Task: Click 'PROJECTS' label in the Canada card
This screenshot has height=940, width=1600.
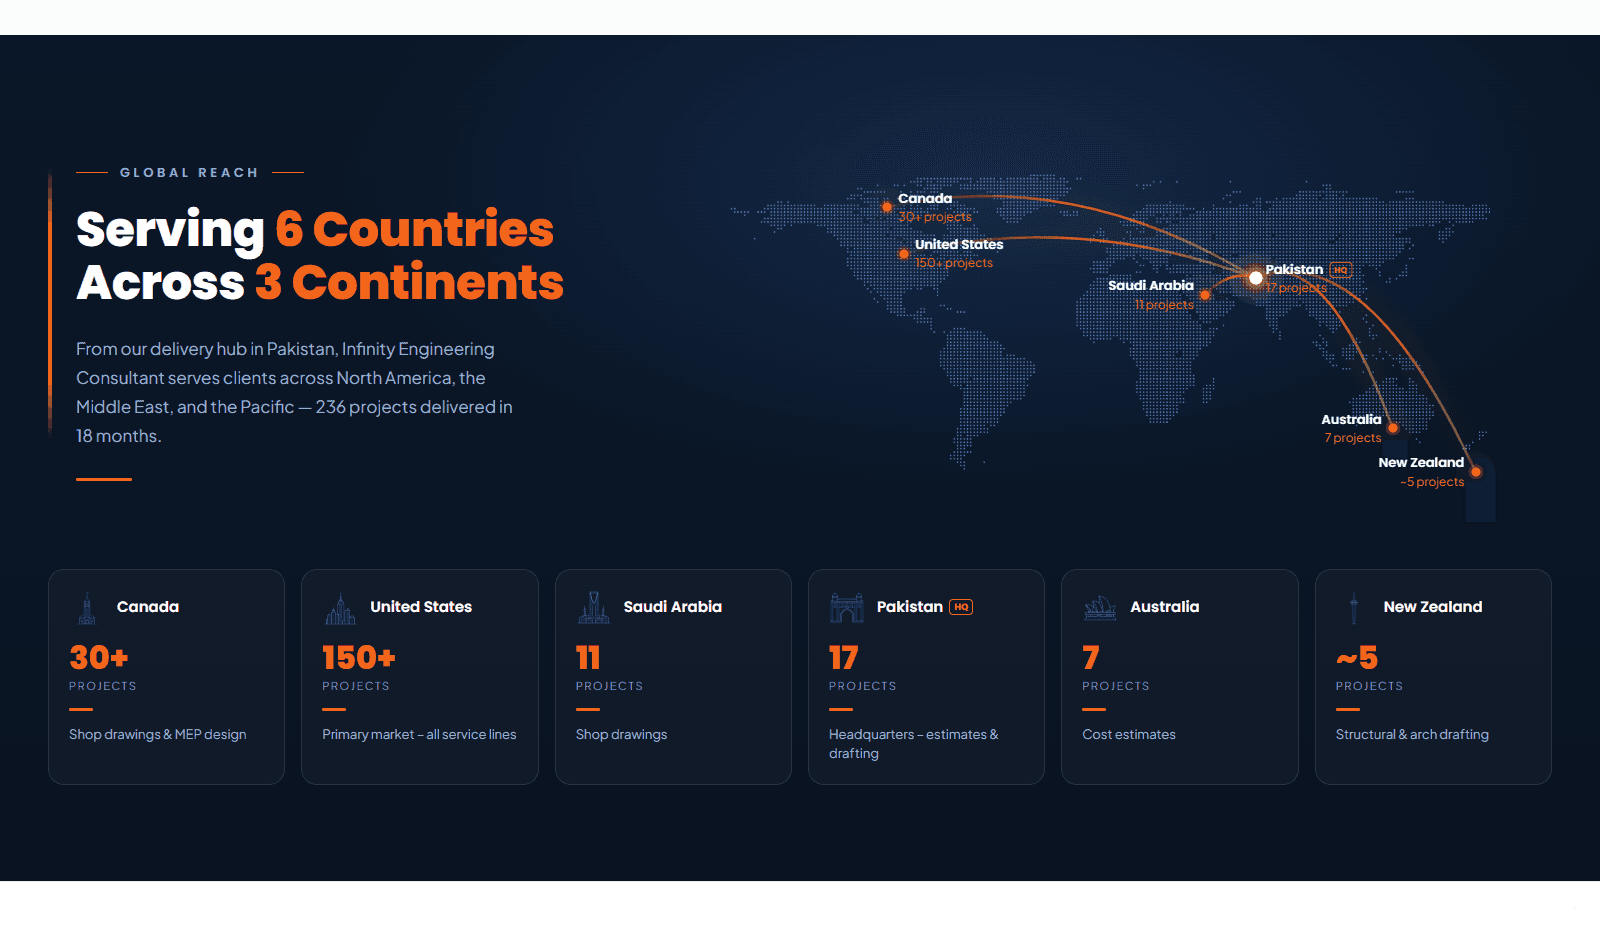Action: coord(103,686)
